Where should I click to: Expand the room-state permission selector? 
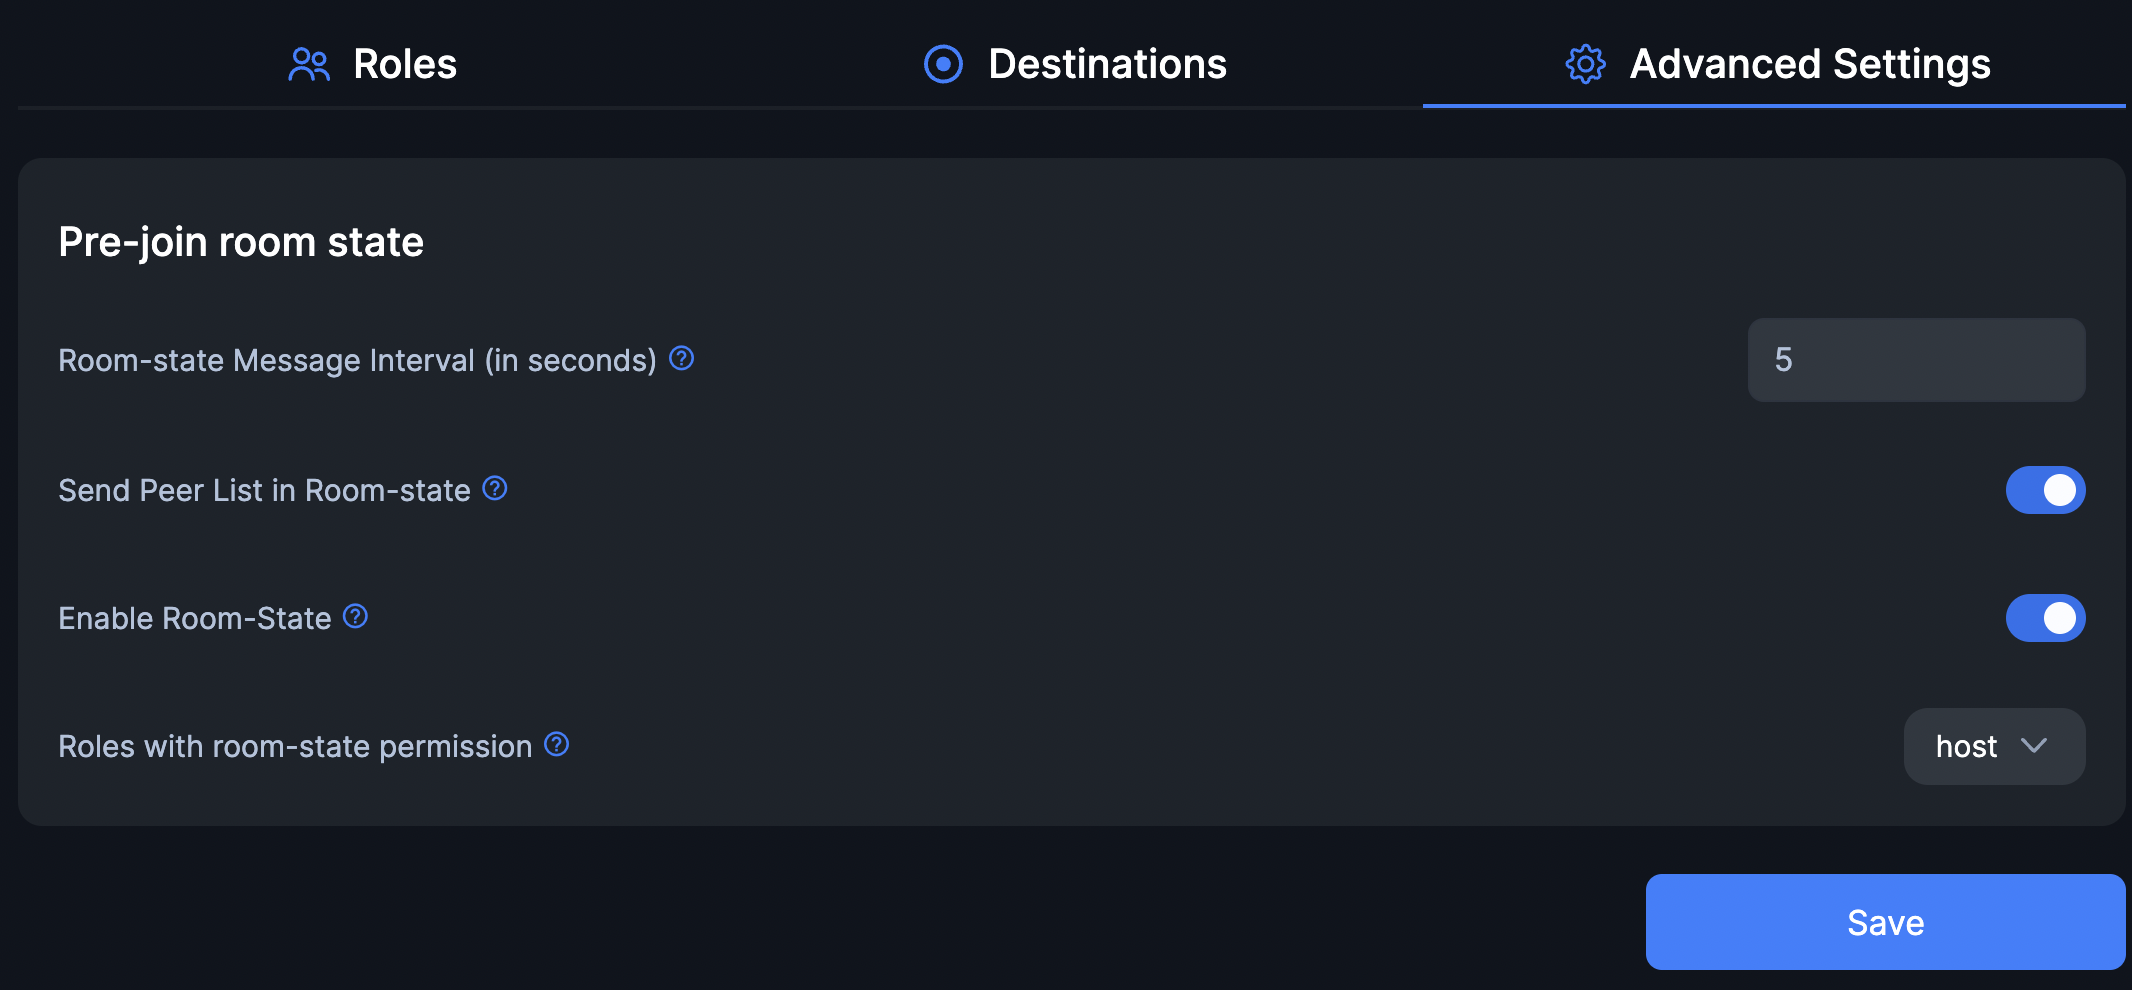point(1993,746)
